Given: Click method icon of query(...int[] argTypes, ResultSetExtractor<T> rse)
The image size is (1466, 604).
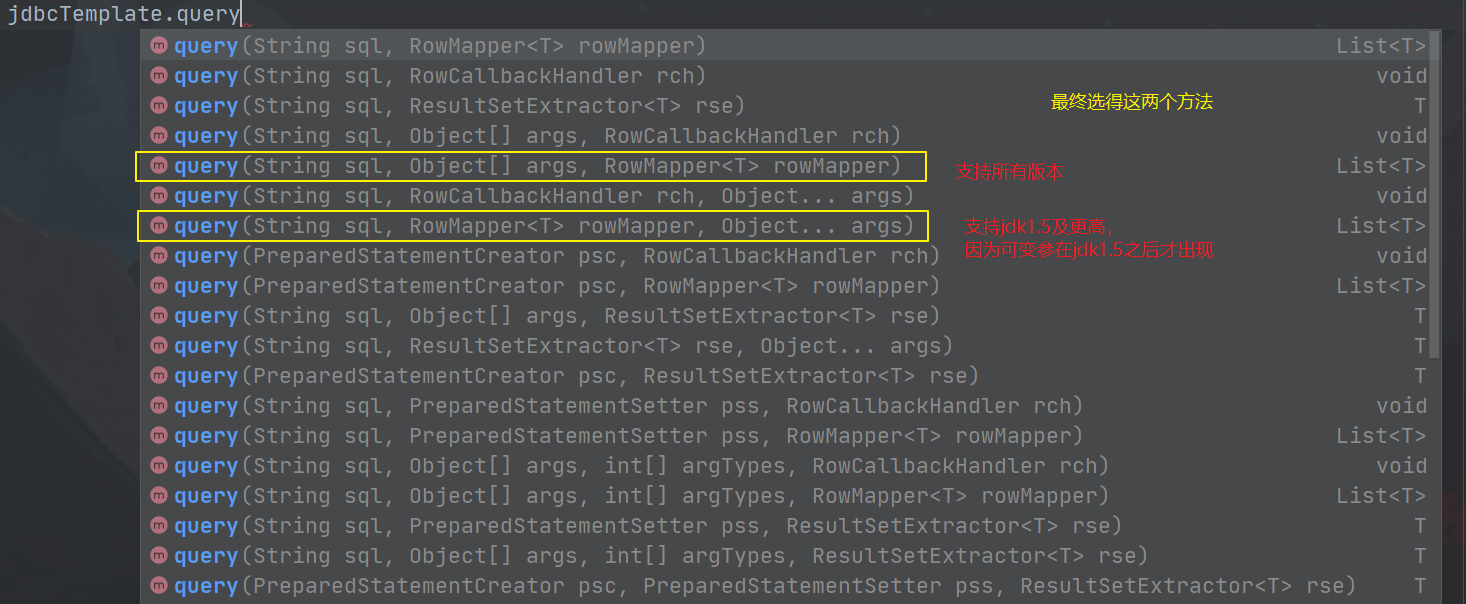Looking at the screenshot, I should point(158,556).
